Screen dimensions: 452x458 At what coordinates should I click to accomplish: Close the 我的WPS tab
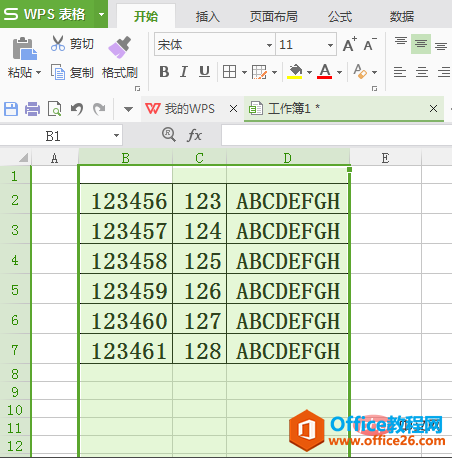tap(233, 109)
